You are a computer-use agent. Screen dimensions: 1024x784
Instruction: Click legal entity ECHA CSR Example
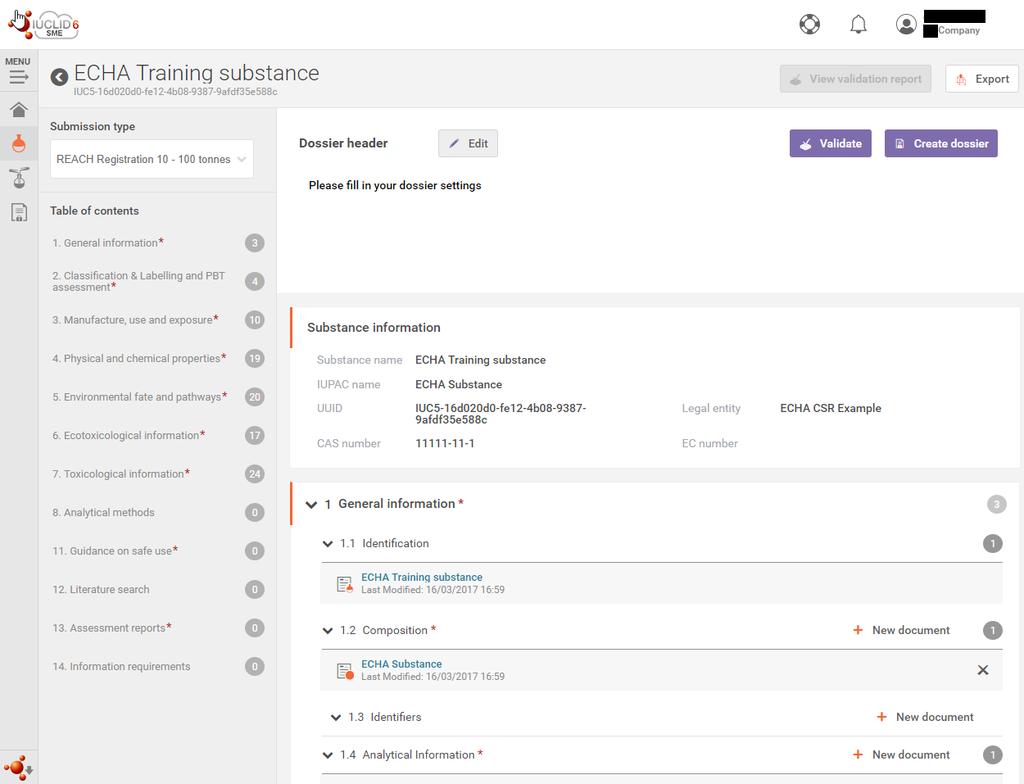(x=830, y=408)
